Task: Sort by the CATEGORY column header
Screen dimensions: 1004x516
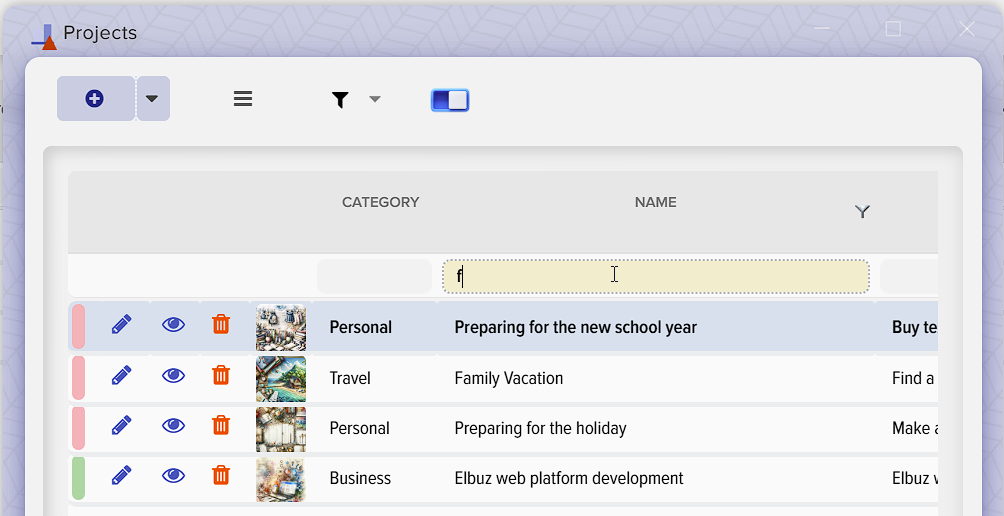Action: tap(380, 202)
